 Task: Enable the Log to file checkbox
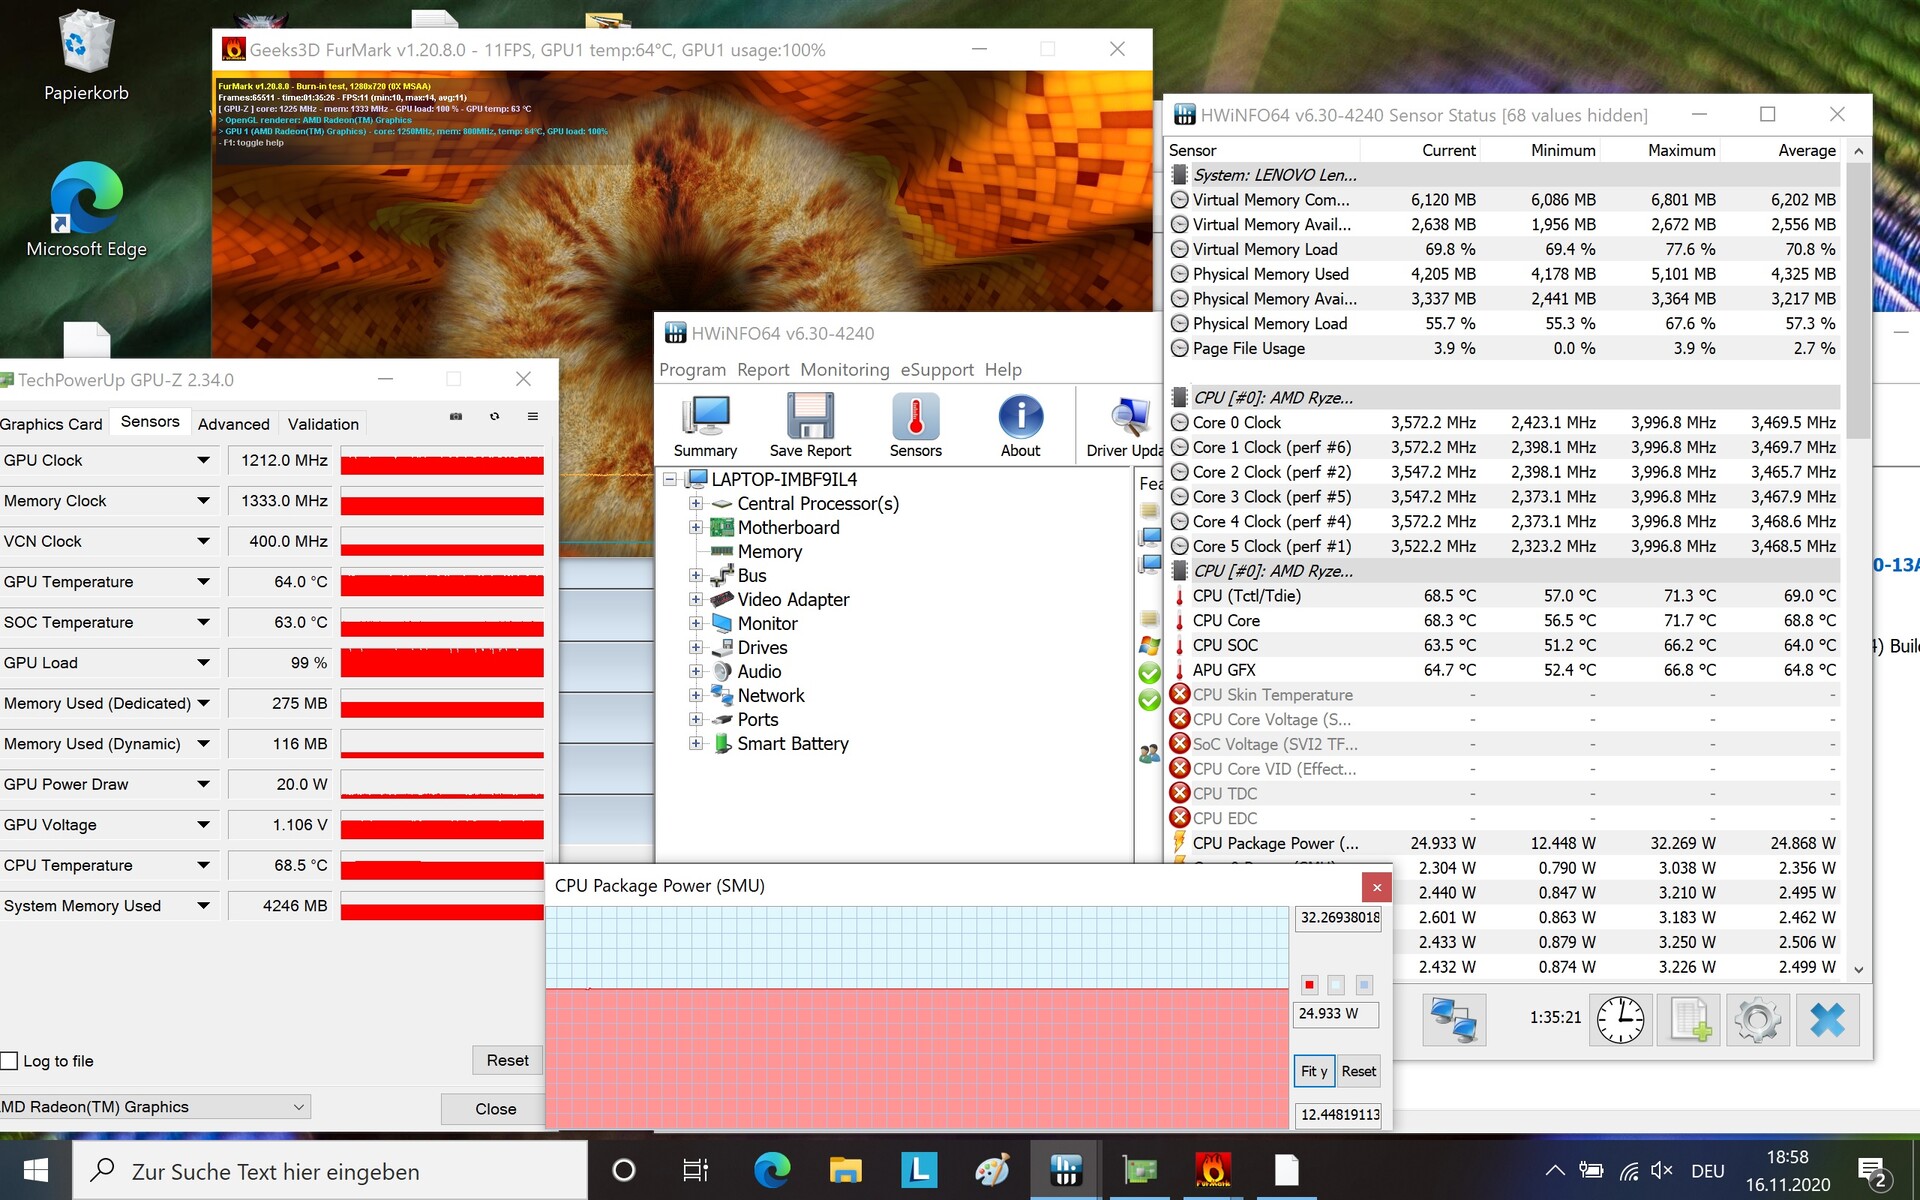10,1061
